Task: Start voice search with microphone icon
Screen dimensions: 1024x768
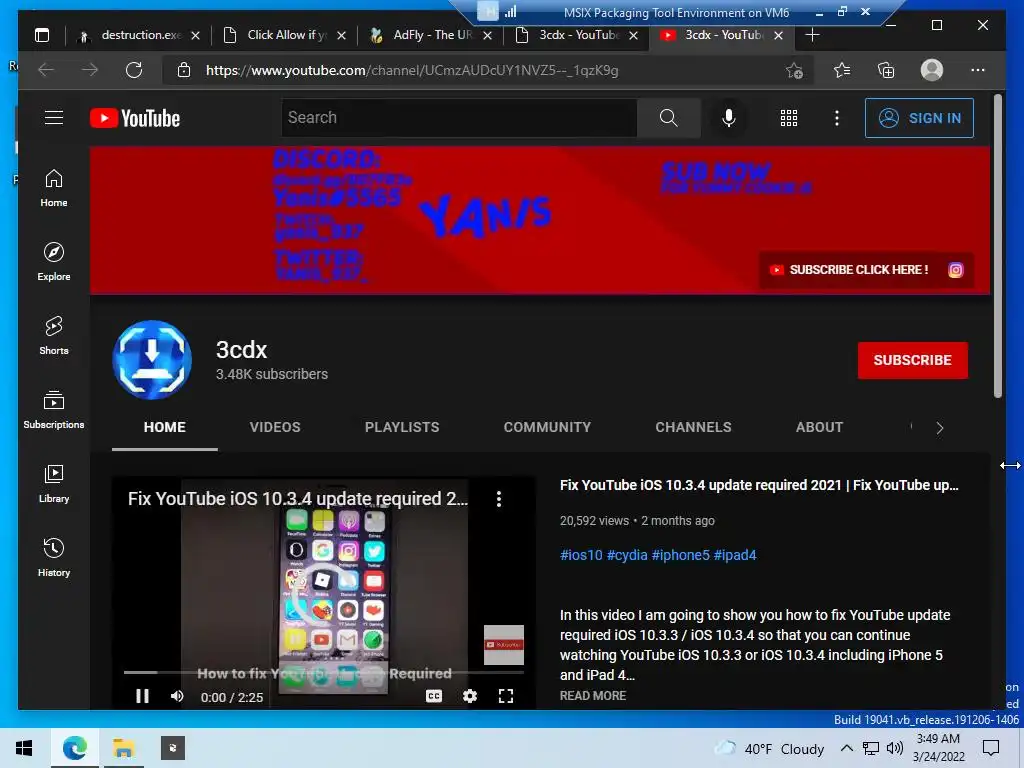Action: pos(729,118)
